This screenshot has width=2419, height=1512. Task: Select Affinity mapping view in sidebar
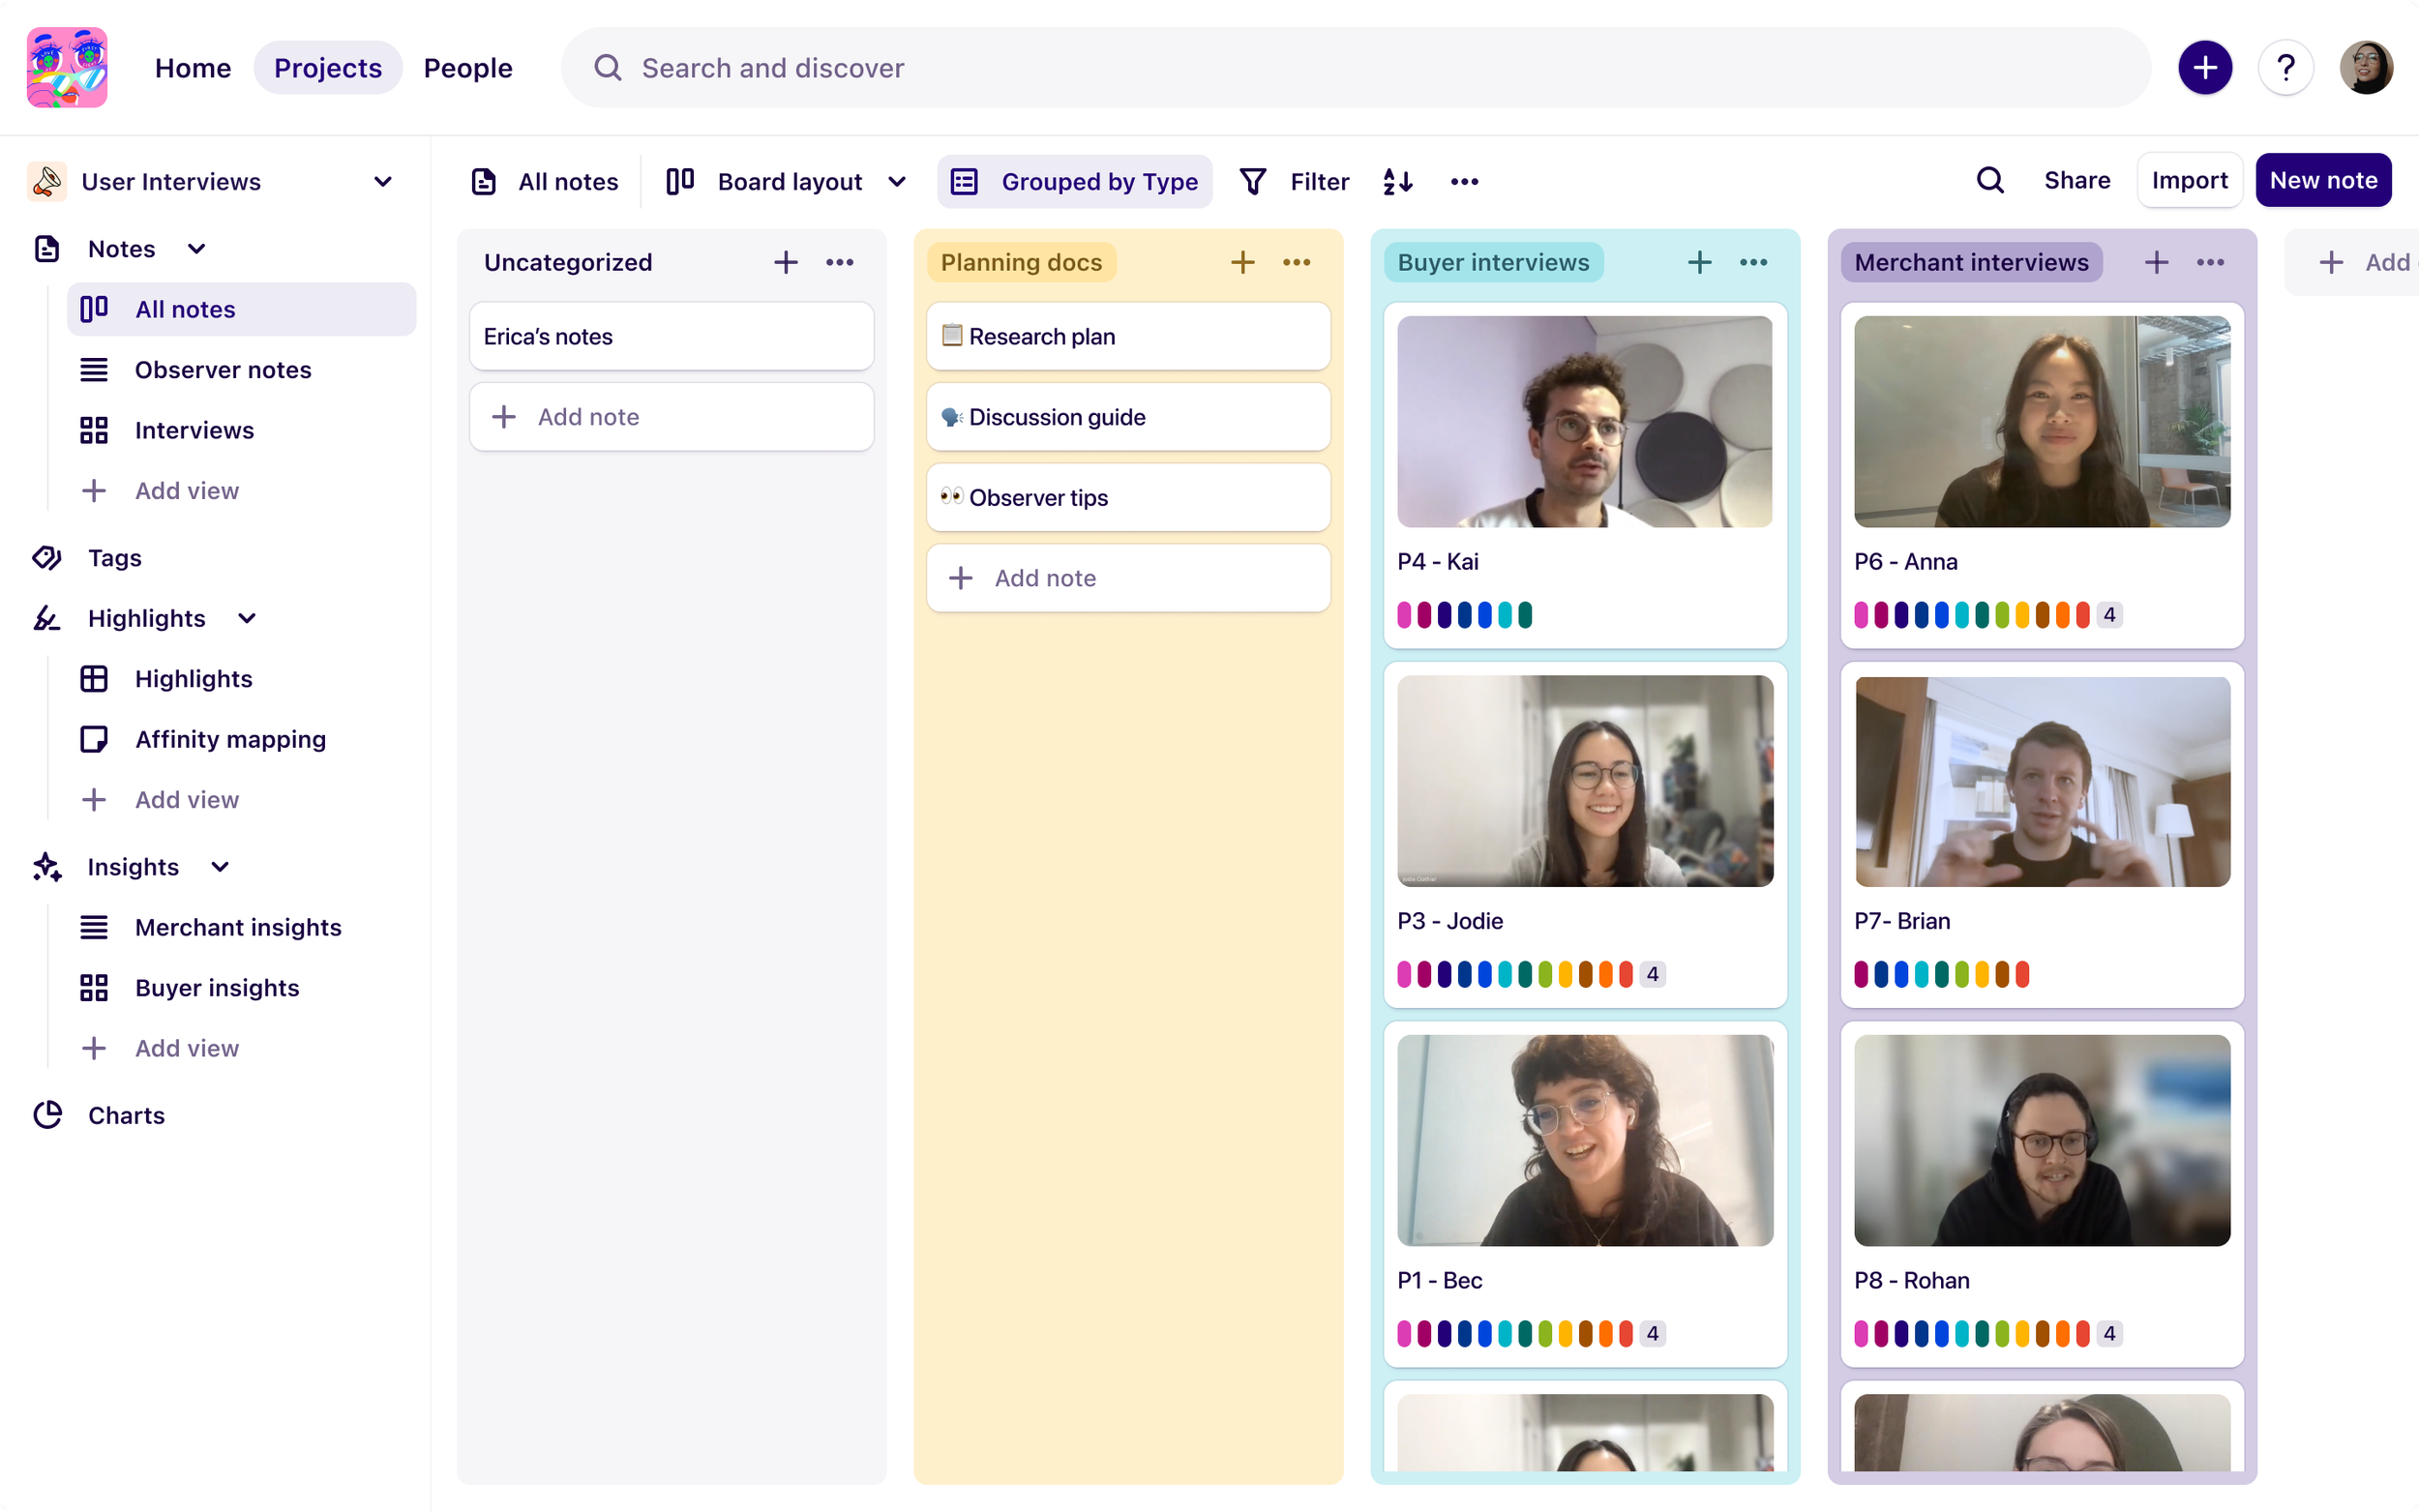coord(230,739)
